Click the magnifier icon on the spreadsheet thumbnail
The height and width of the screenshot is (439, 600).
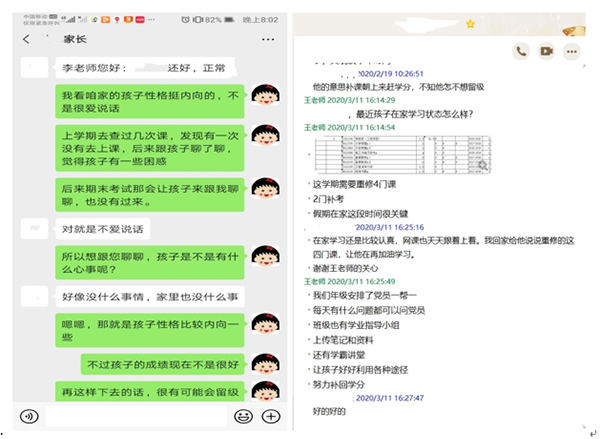coord(483,165)
